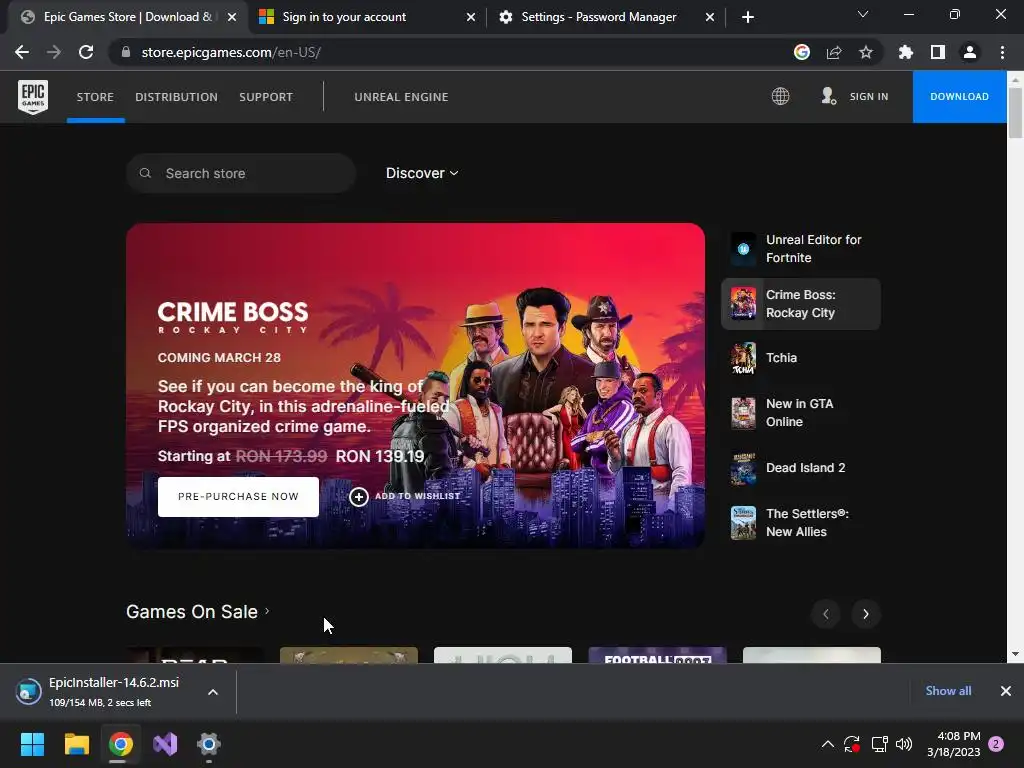Click the EpicInstaller-14.6.2.msi file name
Image resolution: width=1024 pixels, height=768 pixels.
pos(114,682)
